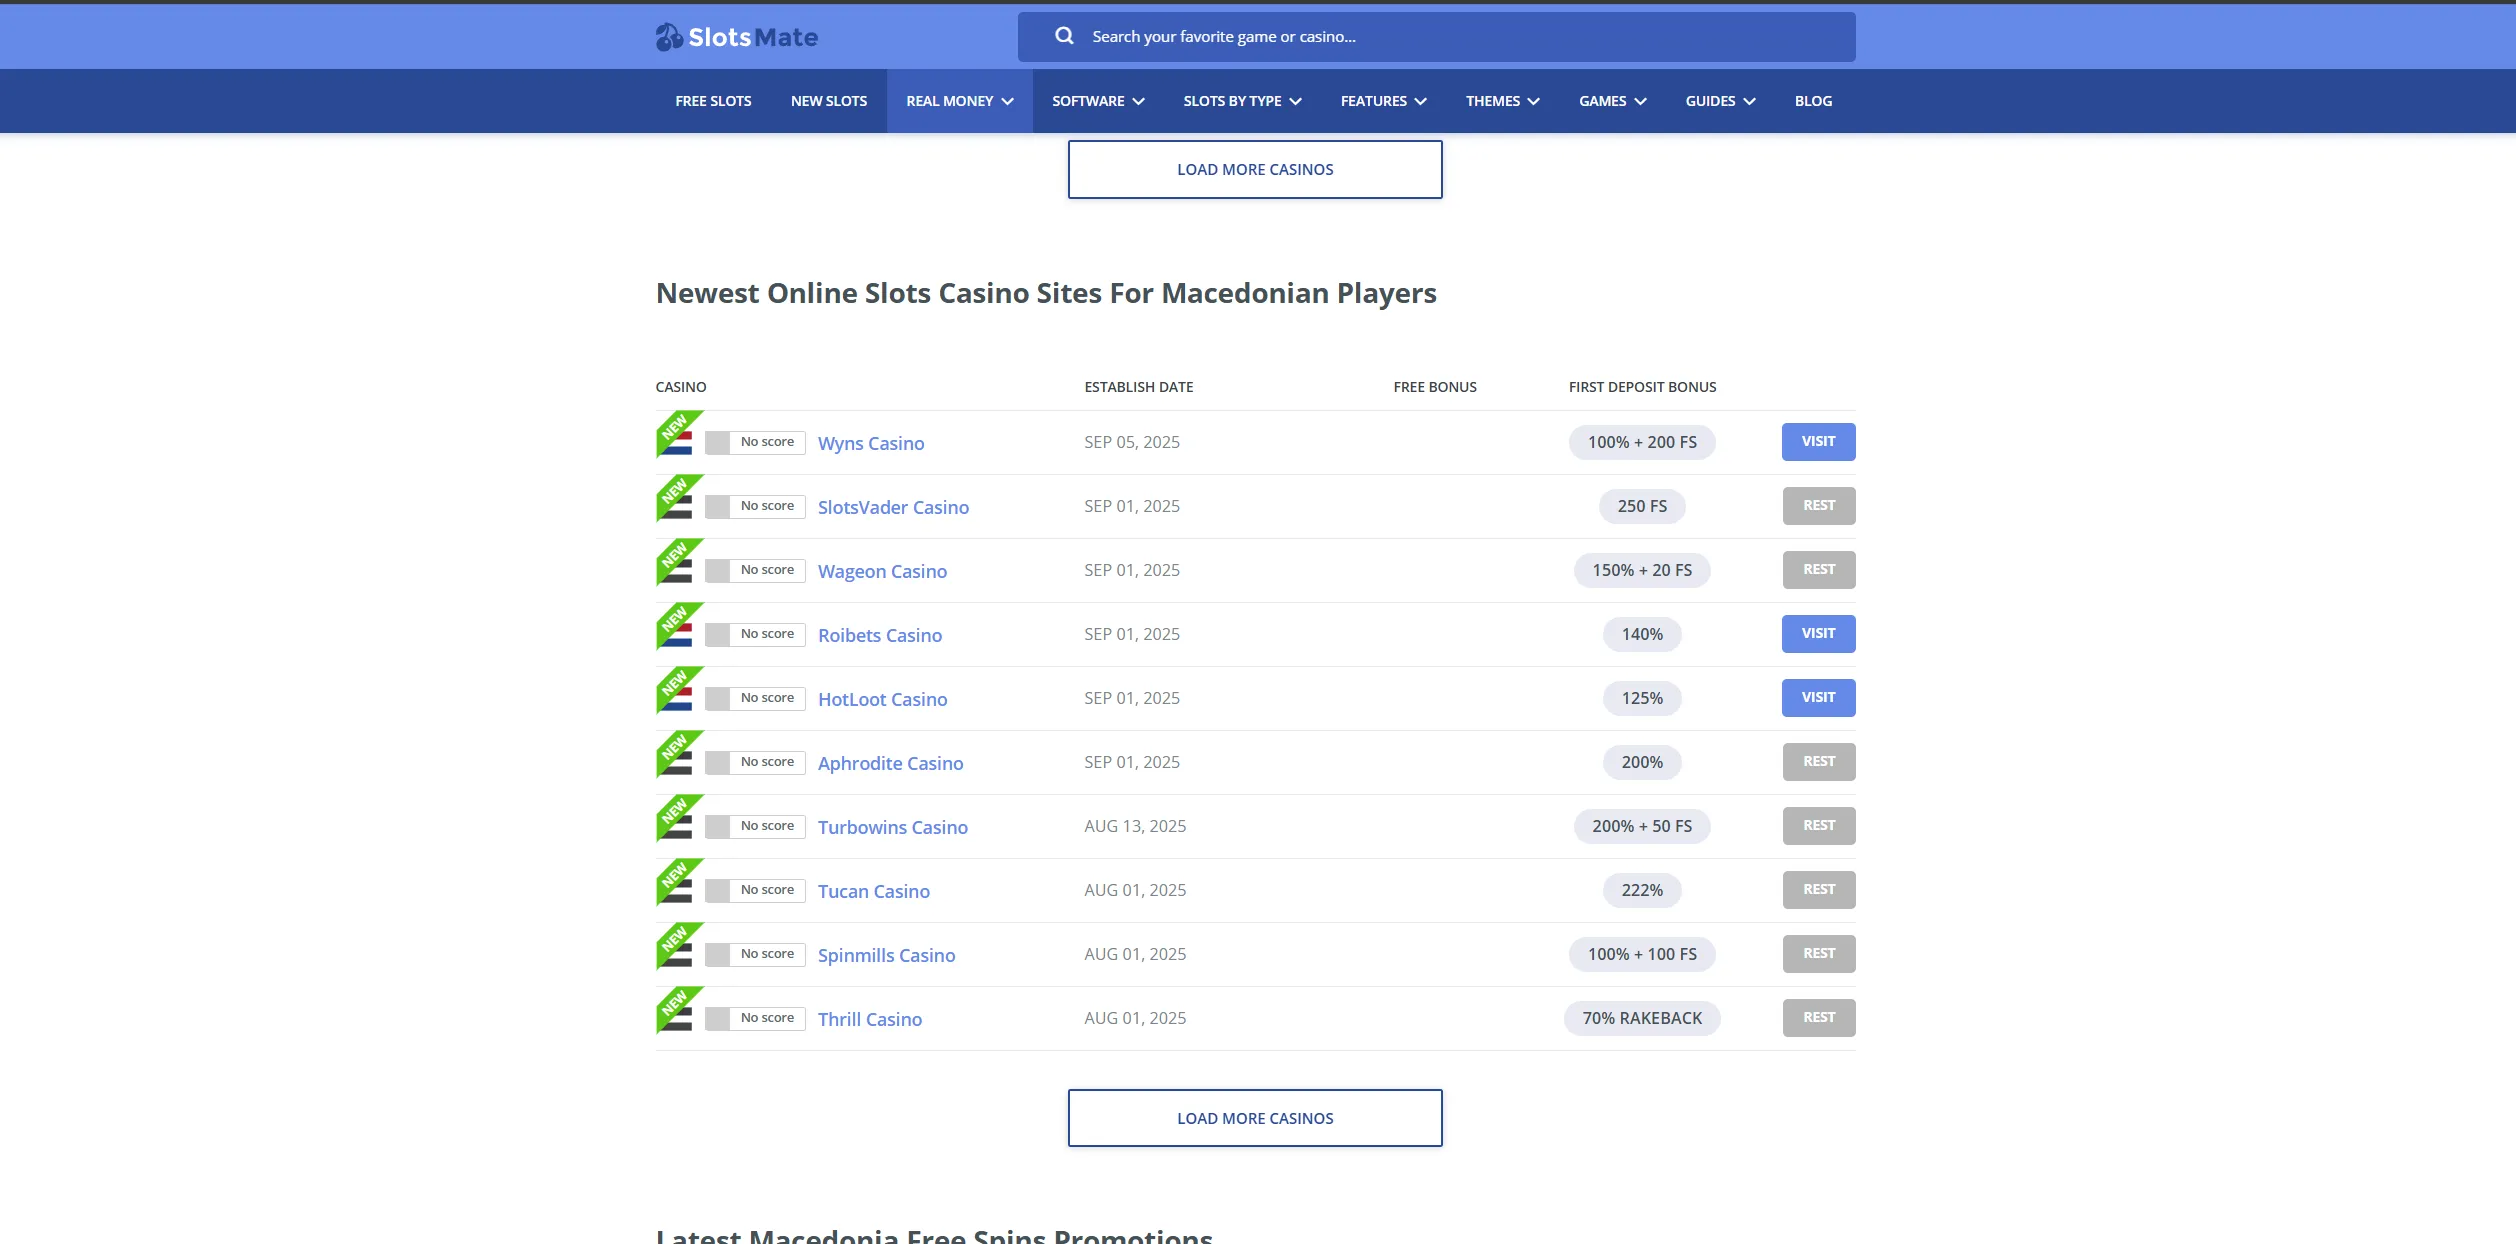Click the SEP 05, 2025 date cell
Viewport: 2516px width, 1244px height.
pyautogui.click(x=1132, y=442)
